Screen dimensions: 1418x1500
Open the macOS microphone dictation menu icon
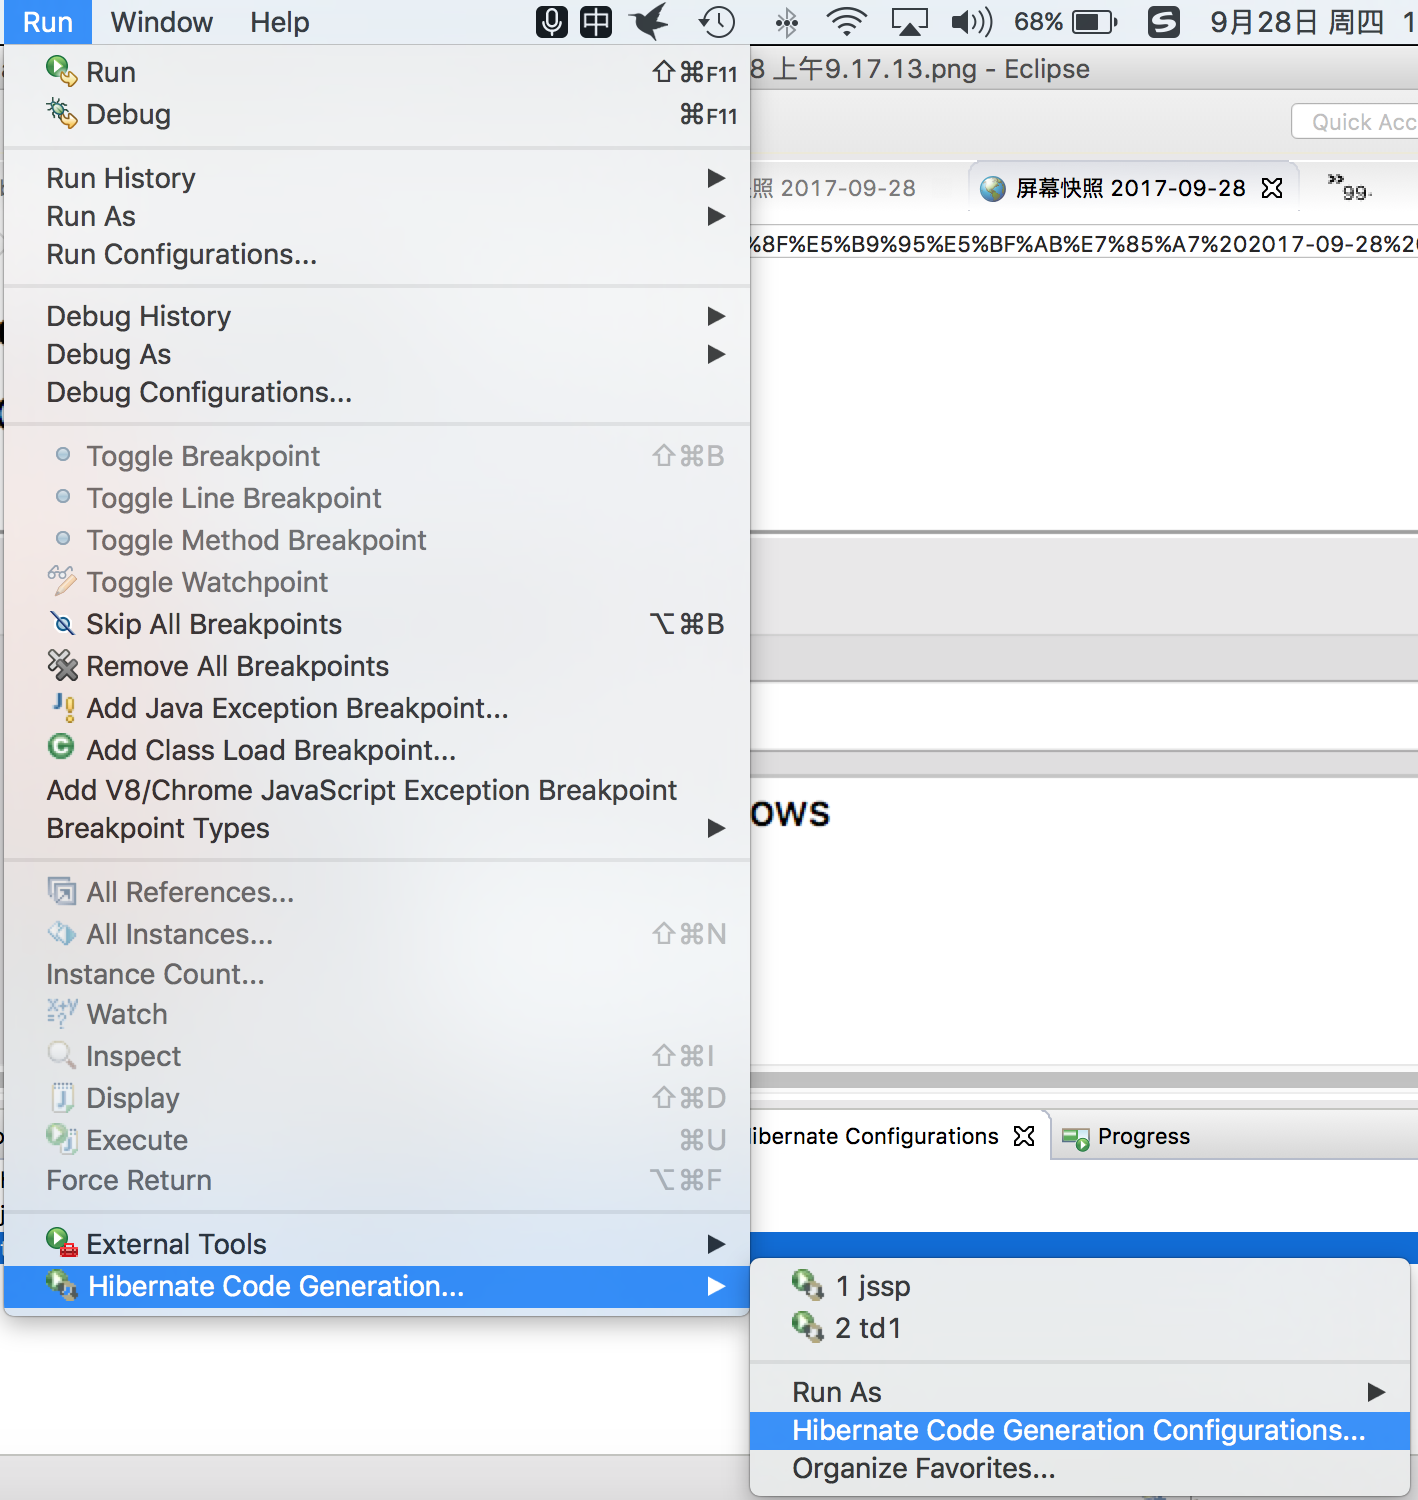[551, 21]
